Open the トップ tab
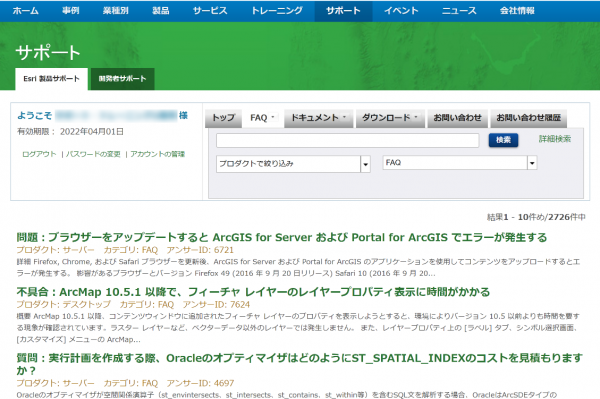600x399 pixels. [223, 118]
